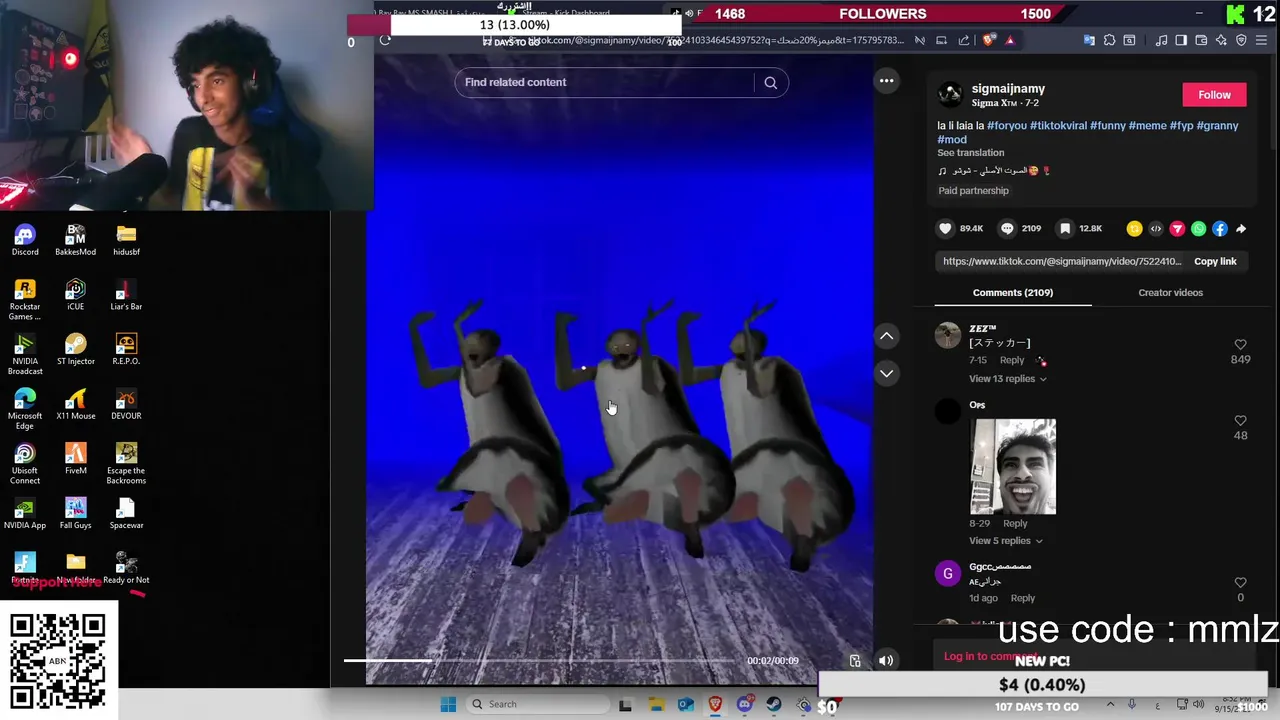
Task: Share the video via WhatsApp icon
Action: [1199, 229]
